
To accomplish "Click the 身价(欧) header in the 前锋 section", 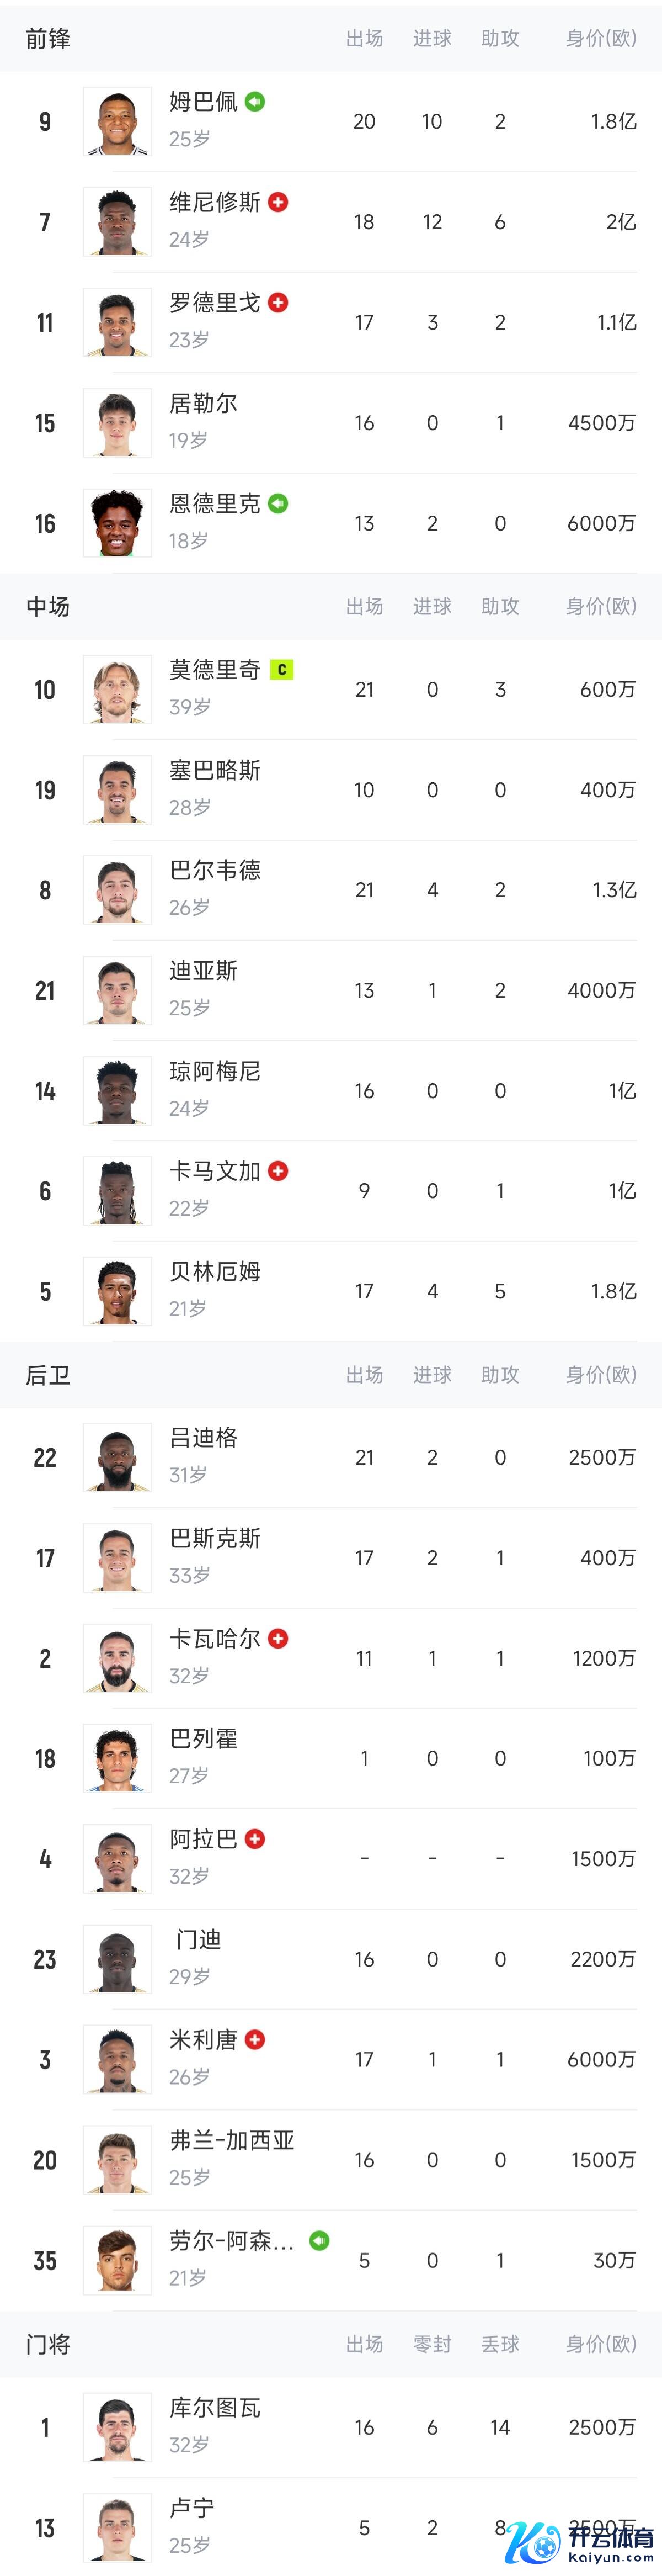I will [600, 38].
